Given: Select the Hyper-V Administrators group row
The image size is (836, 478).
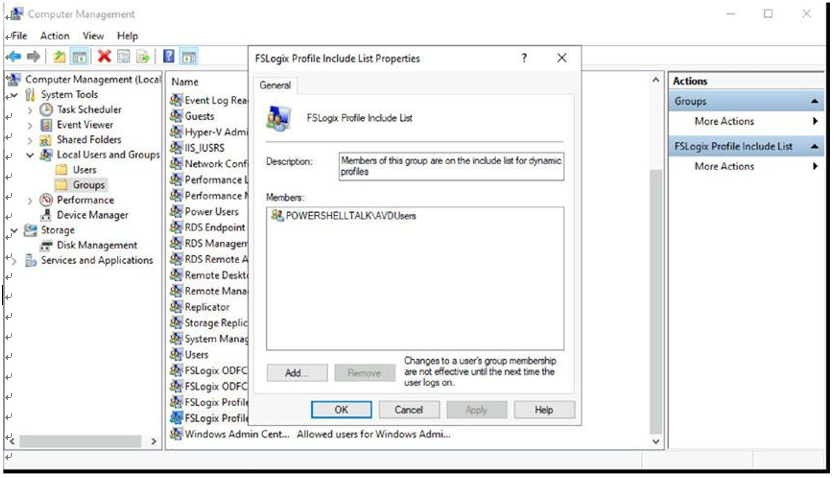Looking at the screenshot, I should click(209, 132).
